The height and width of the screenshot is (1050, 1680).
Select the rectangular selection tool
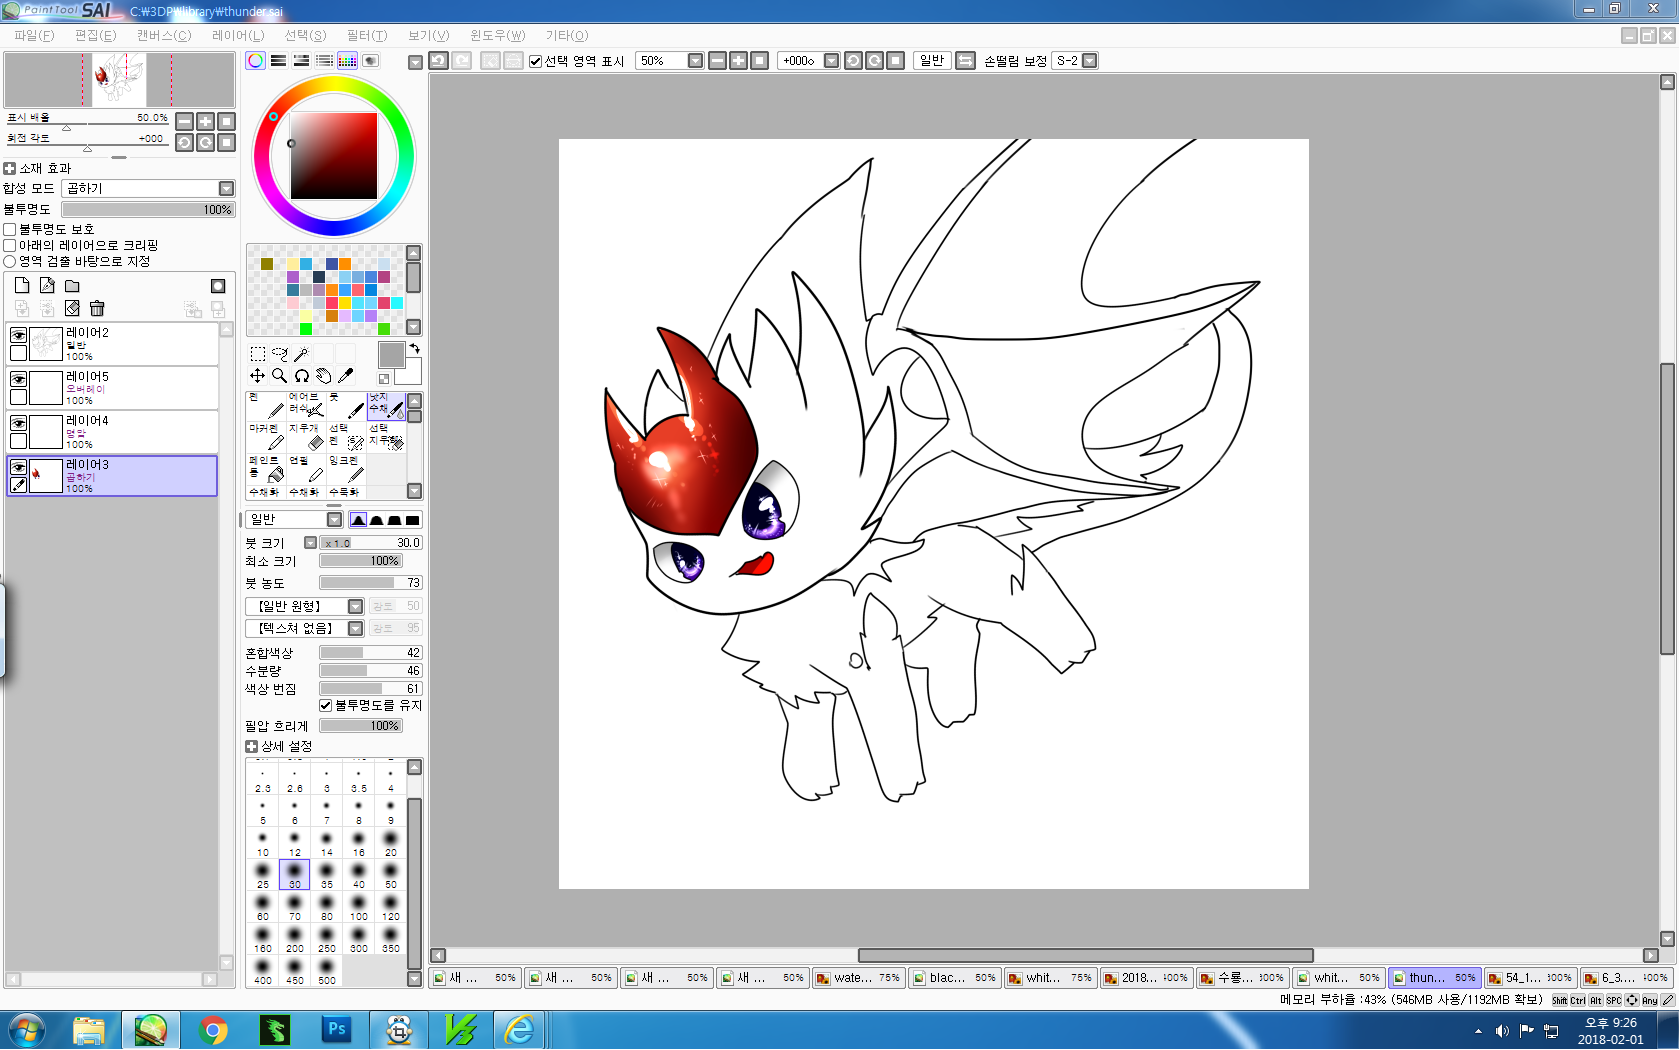click(257, 354)
